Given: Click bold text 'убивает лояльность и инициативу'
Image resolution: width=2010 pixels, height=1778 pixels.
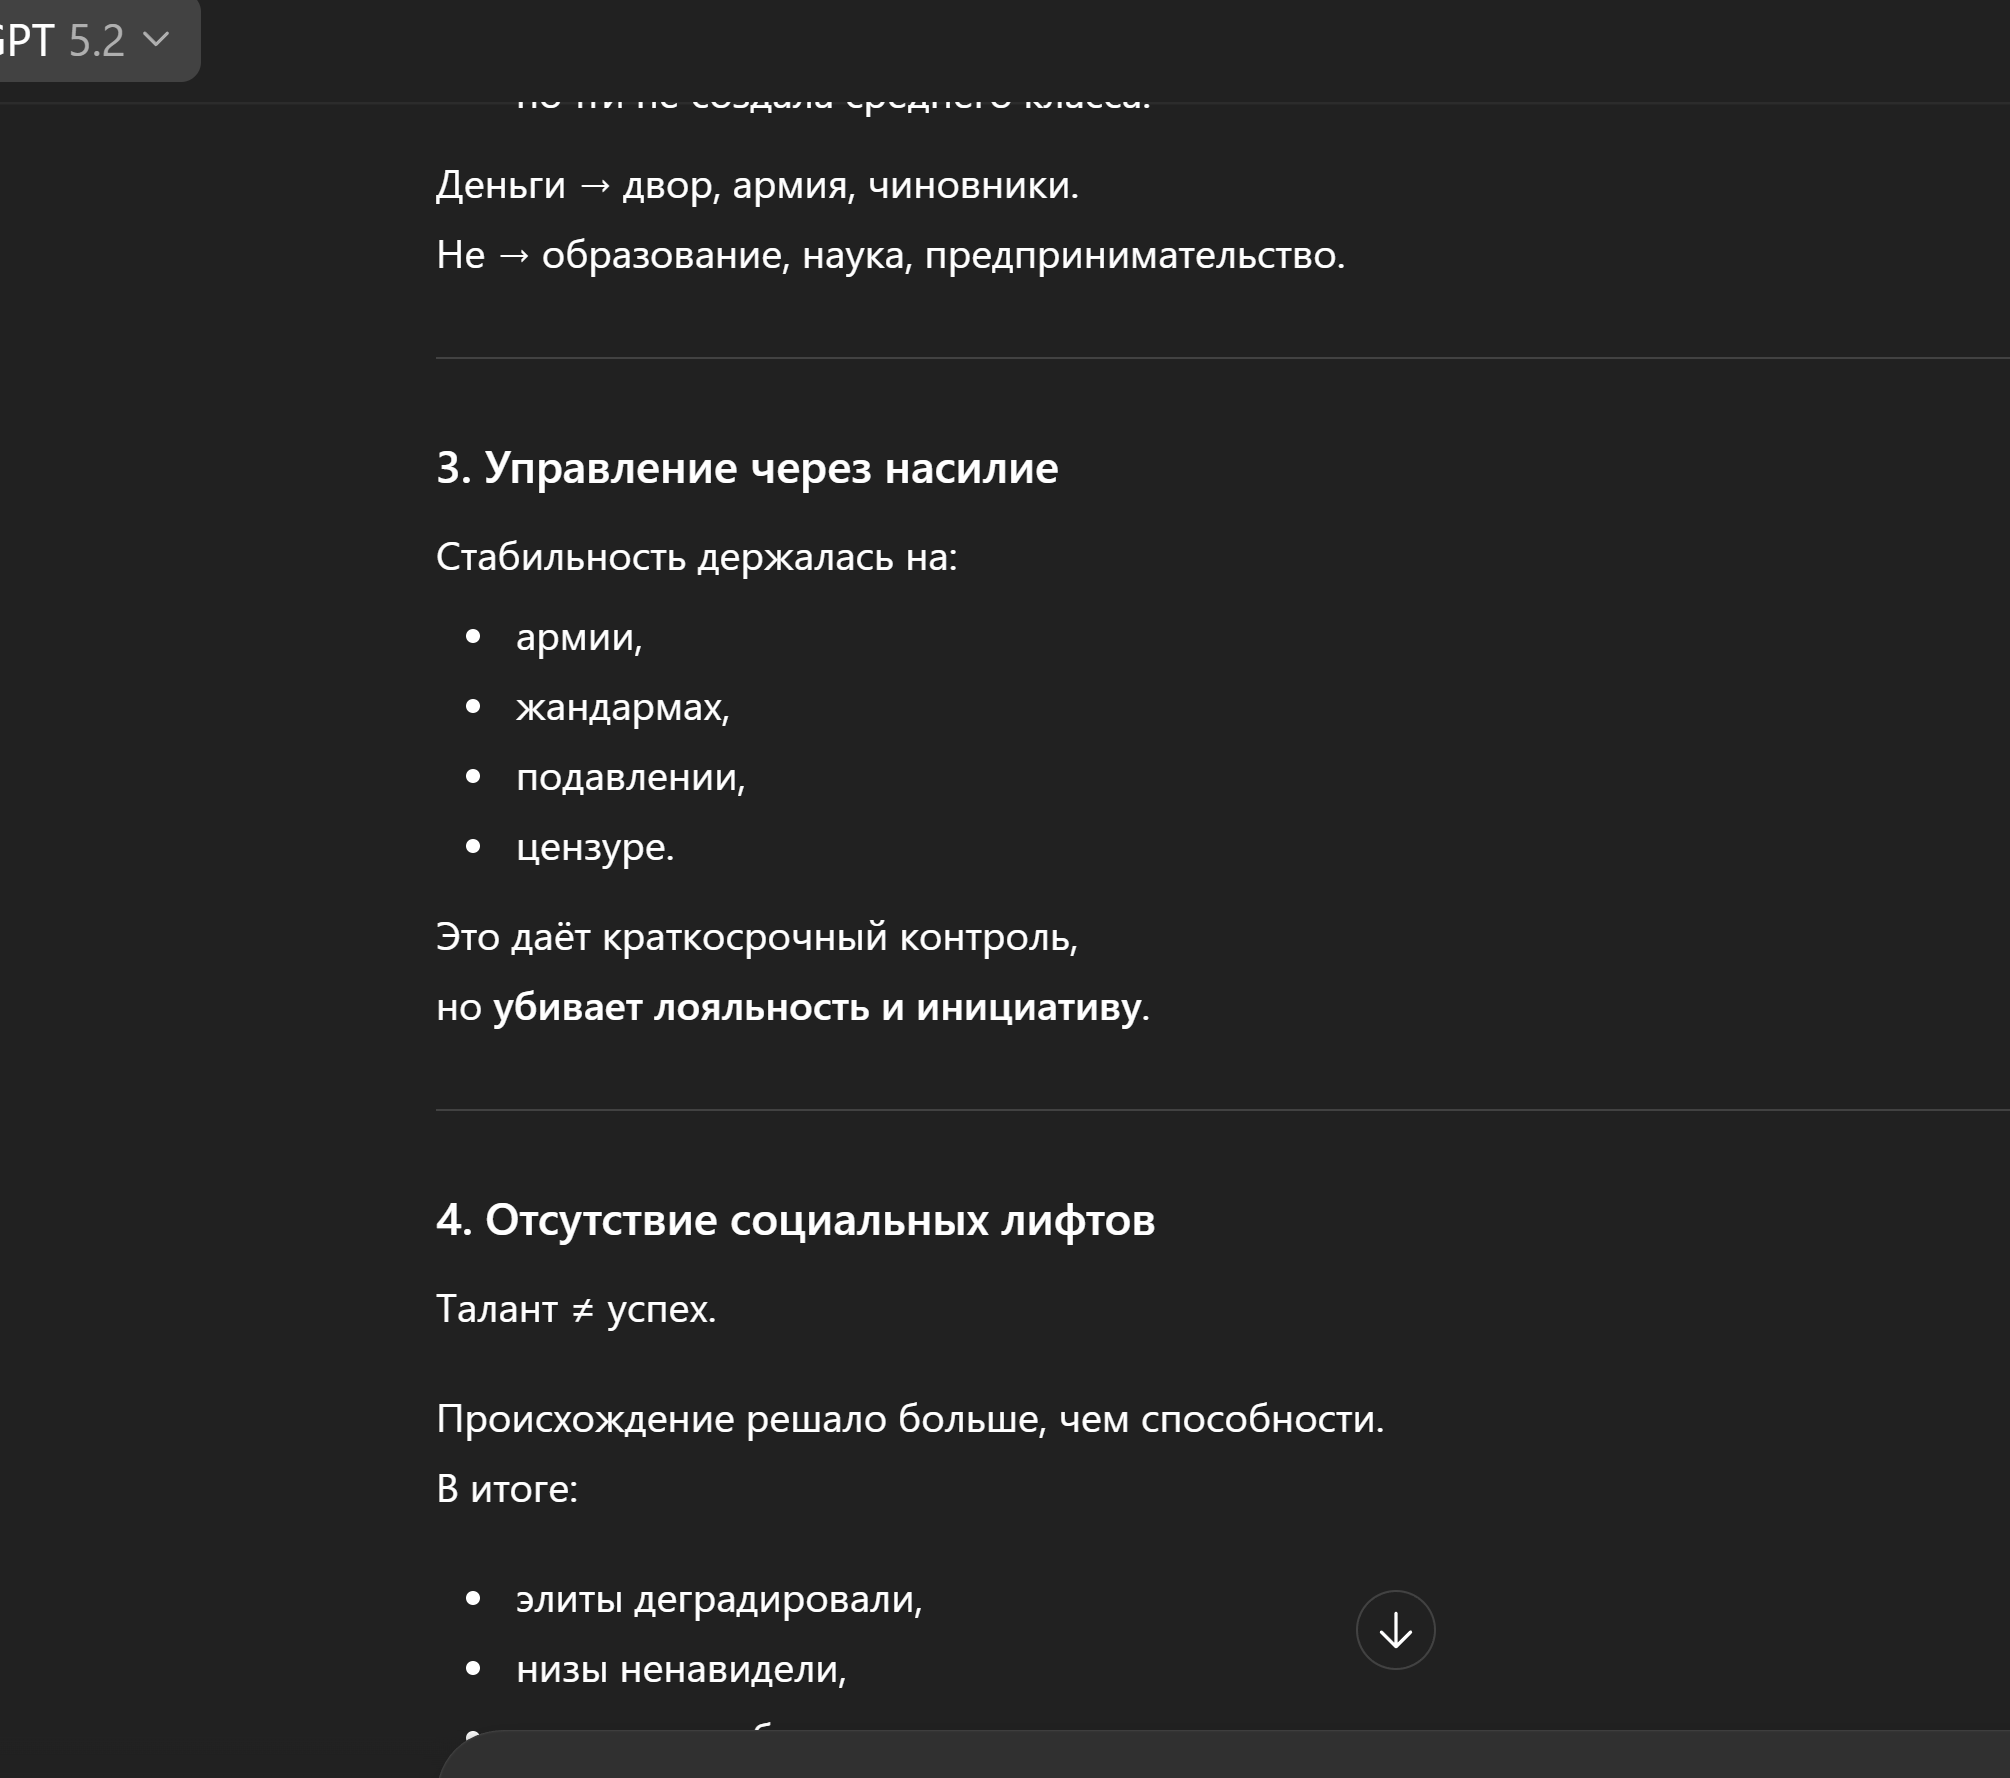Looking at the screenshot, I should click(x=816, y=1007).
